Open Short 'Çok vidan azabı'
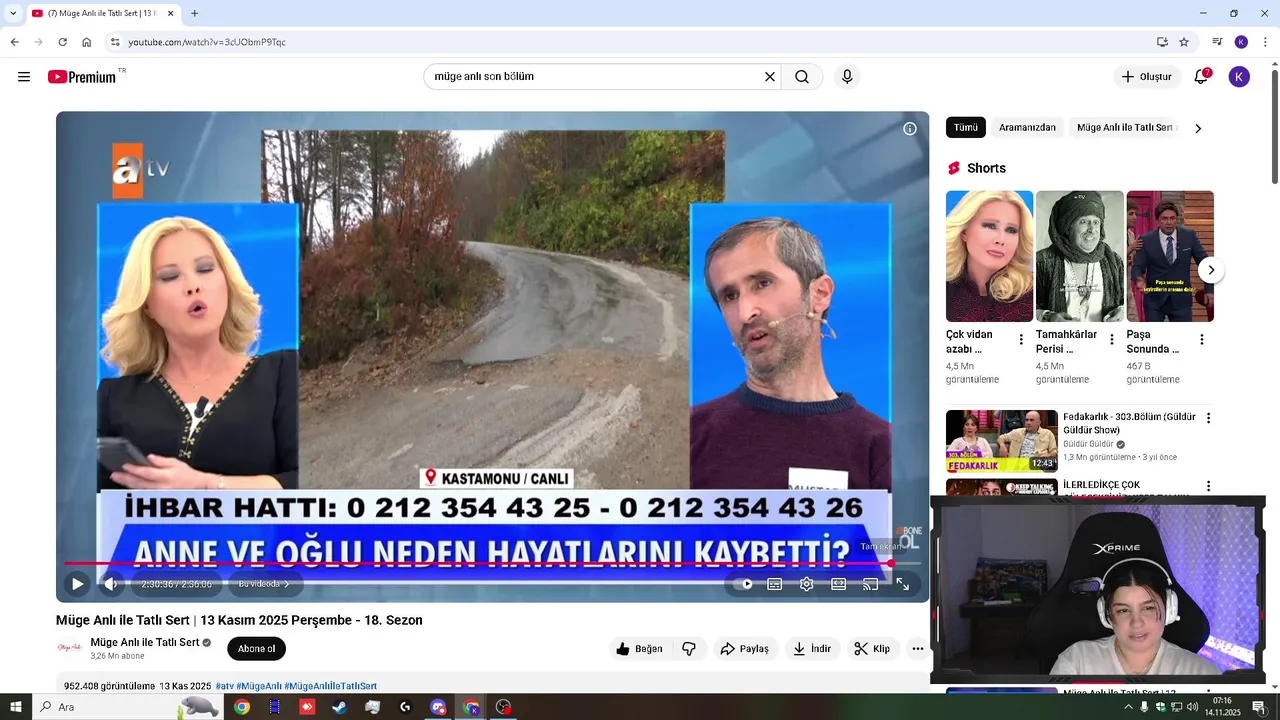The height and width of the screenshot is (720, 1280). tap(989, 256)
